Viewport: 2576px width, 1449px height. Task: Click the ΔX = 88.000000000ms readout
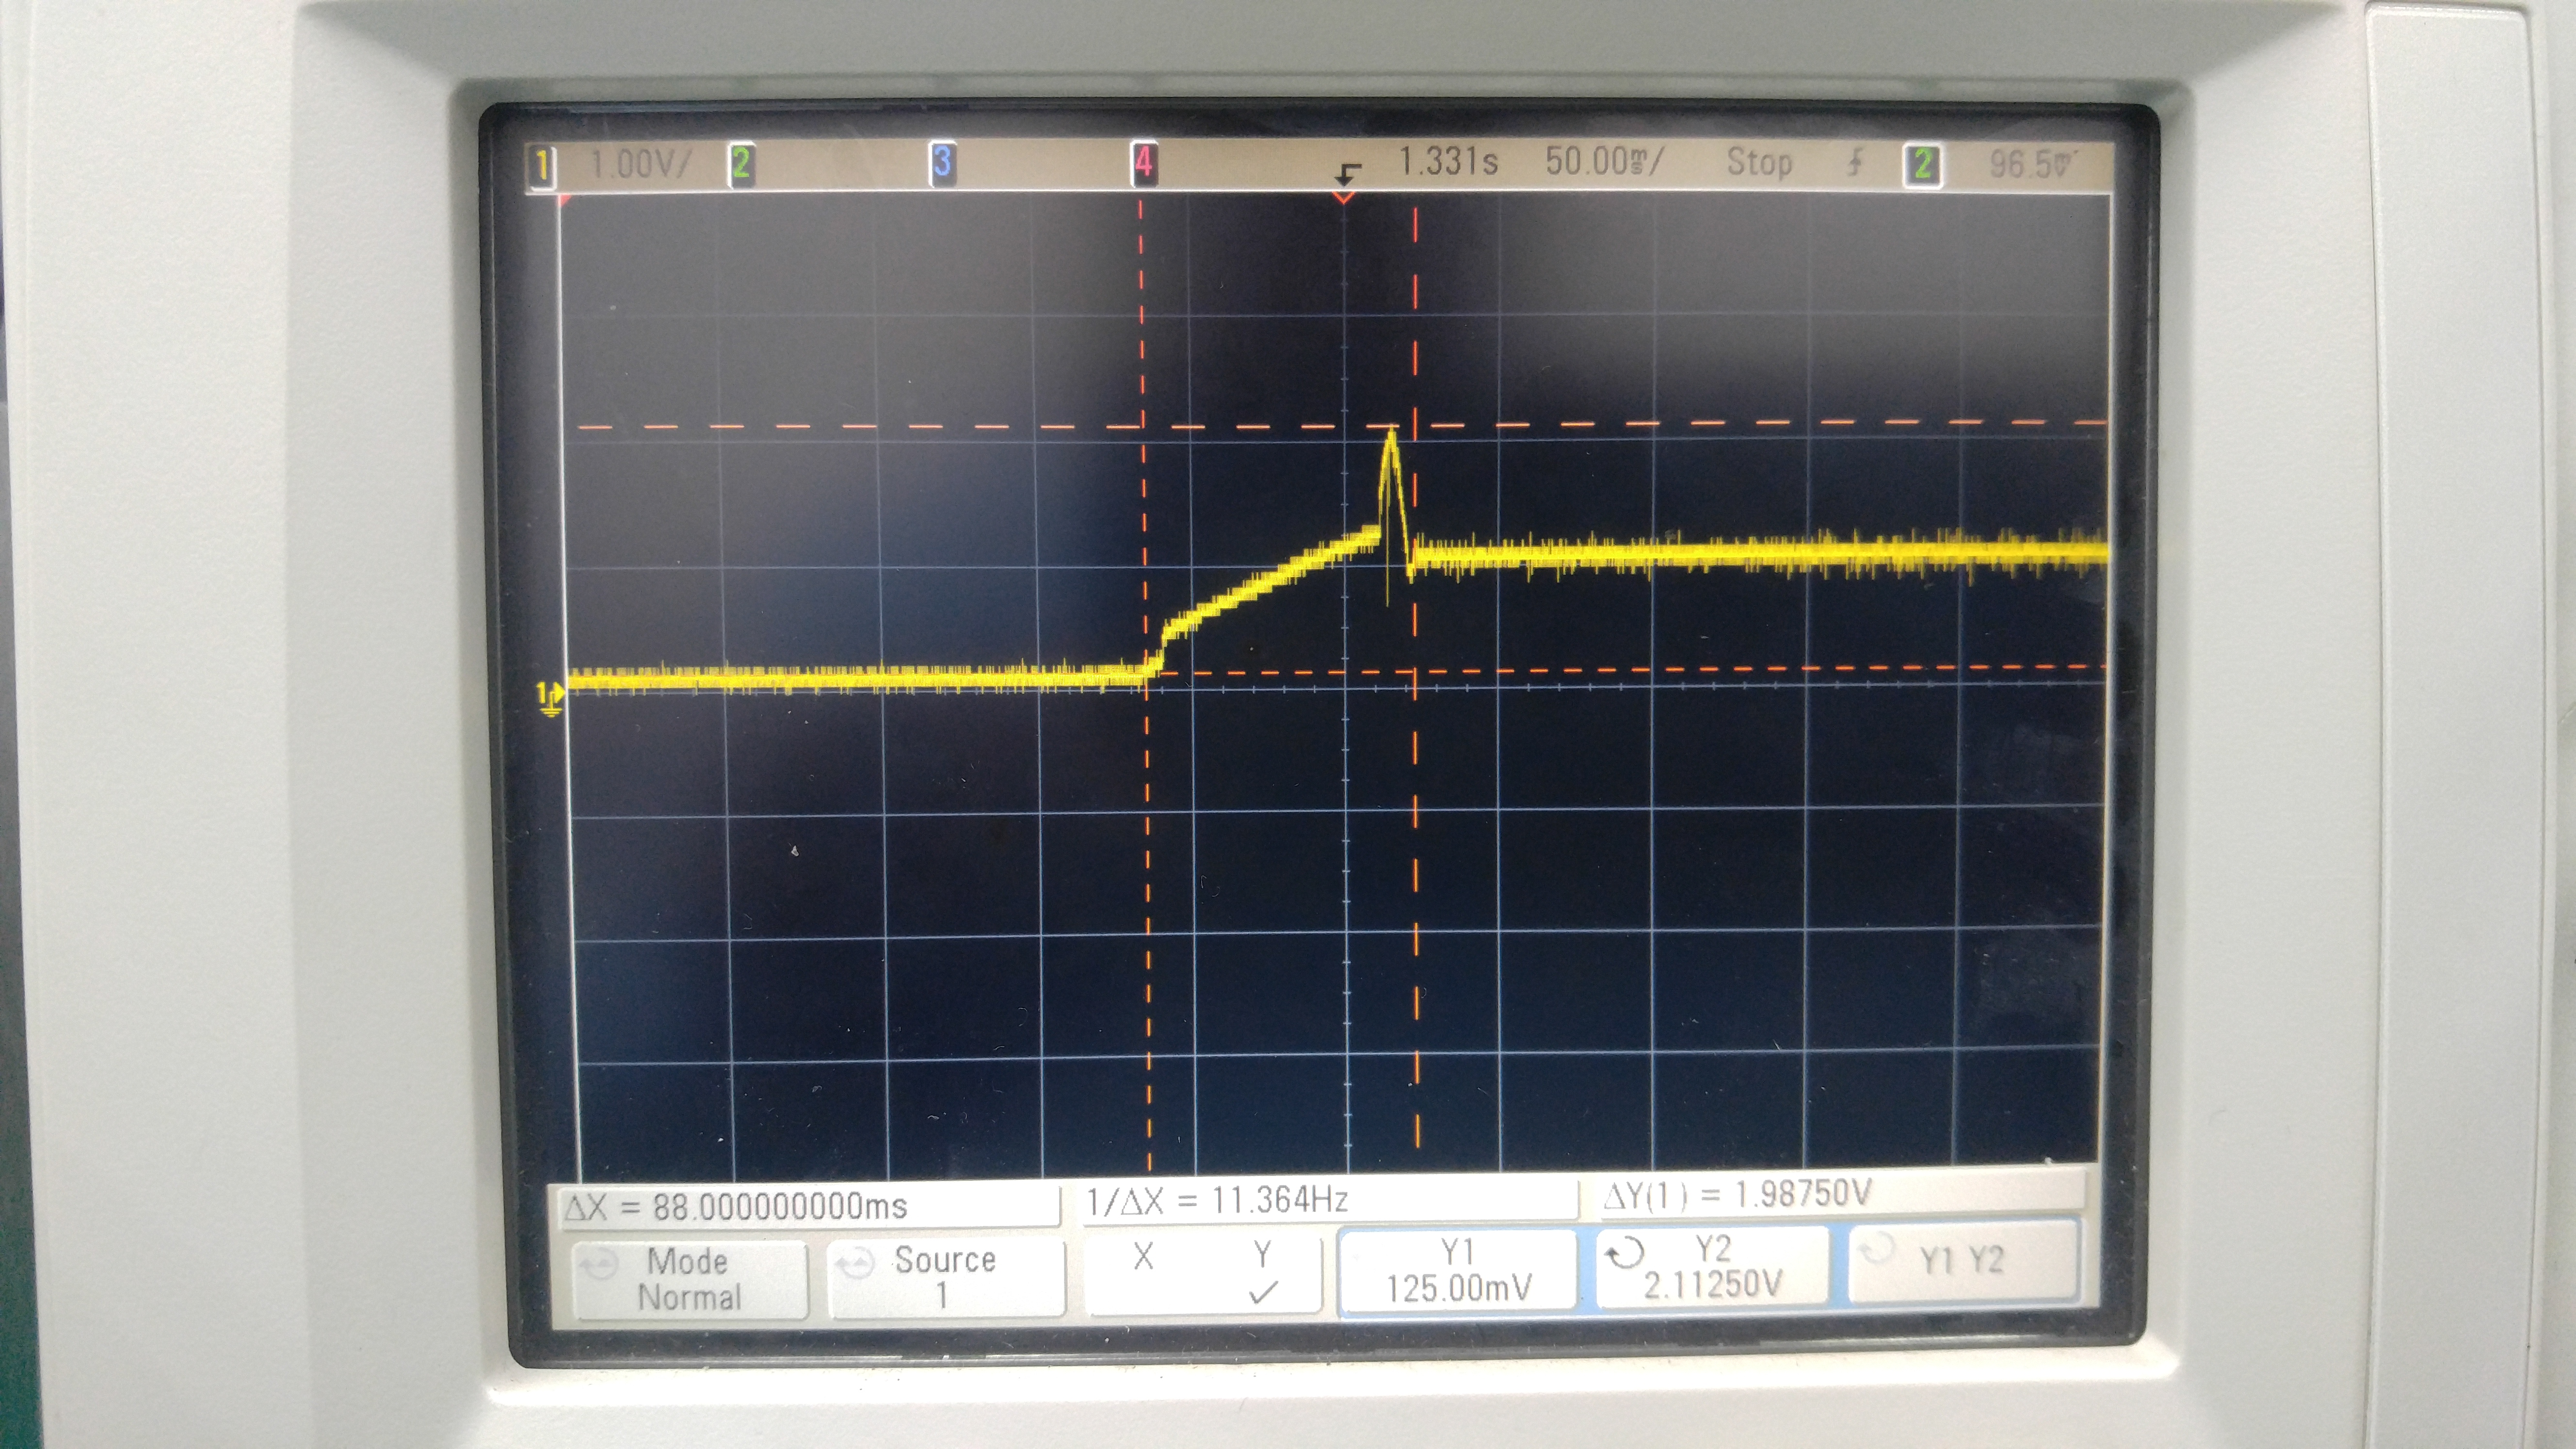tap(736, 1206)
